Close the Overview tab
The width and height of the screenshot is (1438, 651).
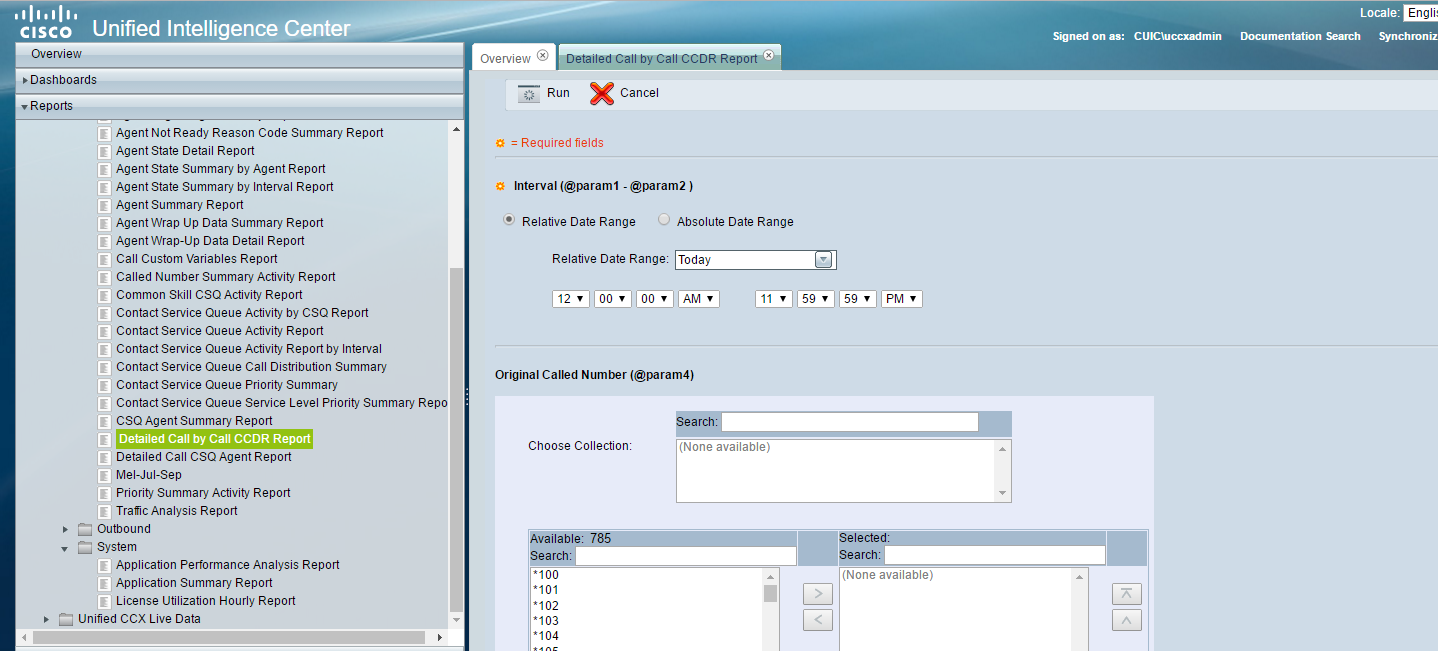pos(543,56)
